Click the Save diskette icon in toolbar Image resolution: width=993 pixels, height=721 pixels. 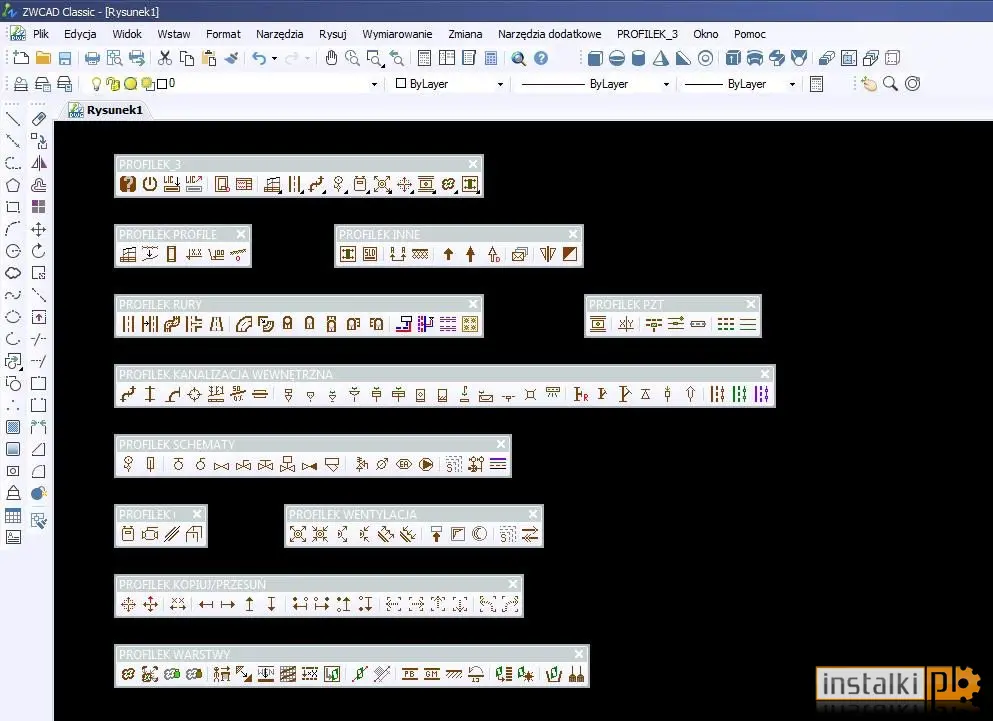(x=65, y=58)
